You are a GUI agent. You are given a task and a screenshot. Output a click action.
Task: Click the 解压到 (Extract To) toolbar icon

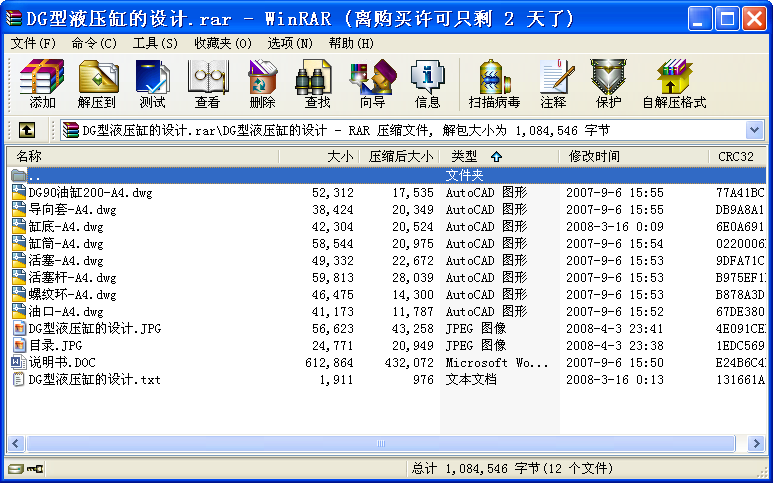[97, 83]
